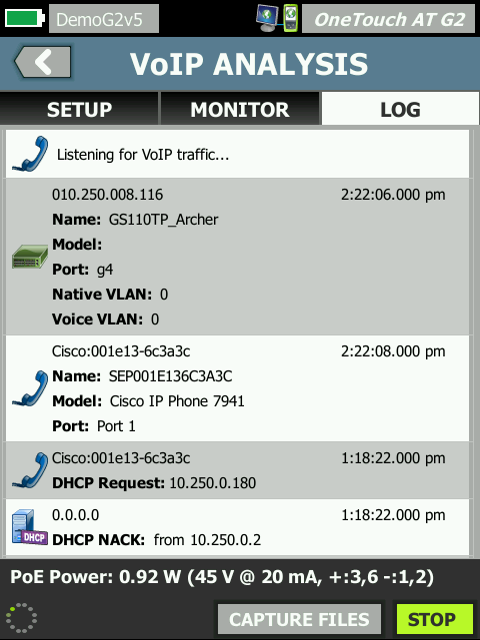The image size is (480, 640).
Task: Click phone icon beside DHCP Request entry
Action: 30,470
